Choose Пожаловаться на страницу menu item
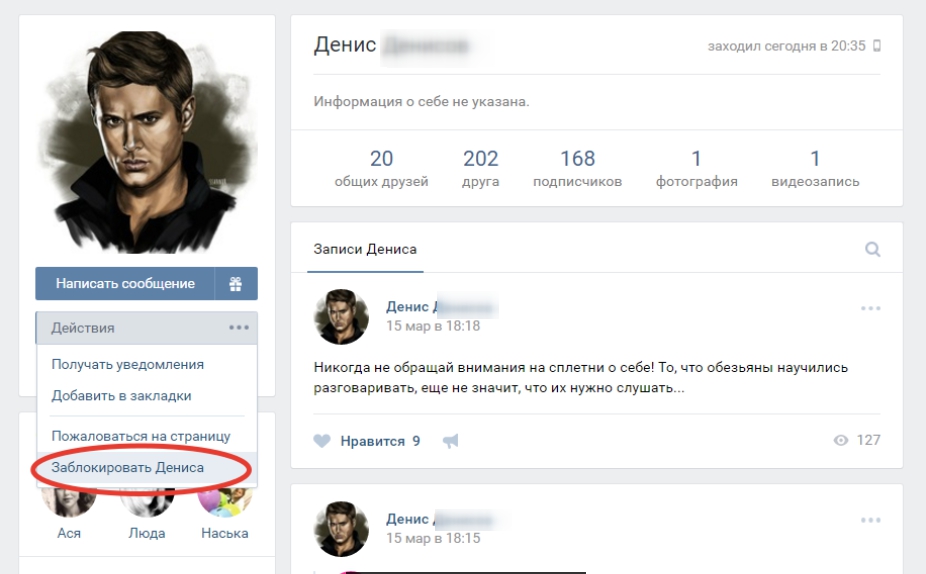This screenshot has width=926, height=574. tap(141, 437)
